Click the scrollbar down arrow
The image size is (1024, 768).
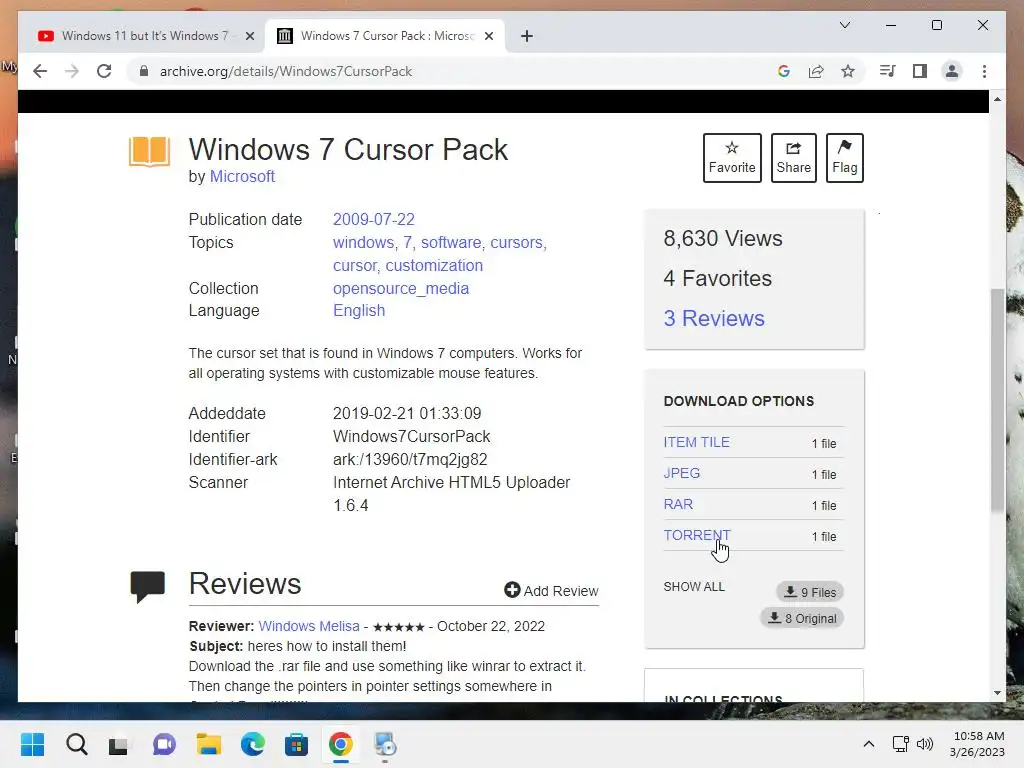[997, 693]
